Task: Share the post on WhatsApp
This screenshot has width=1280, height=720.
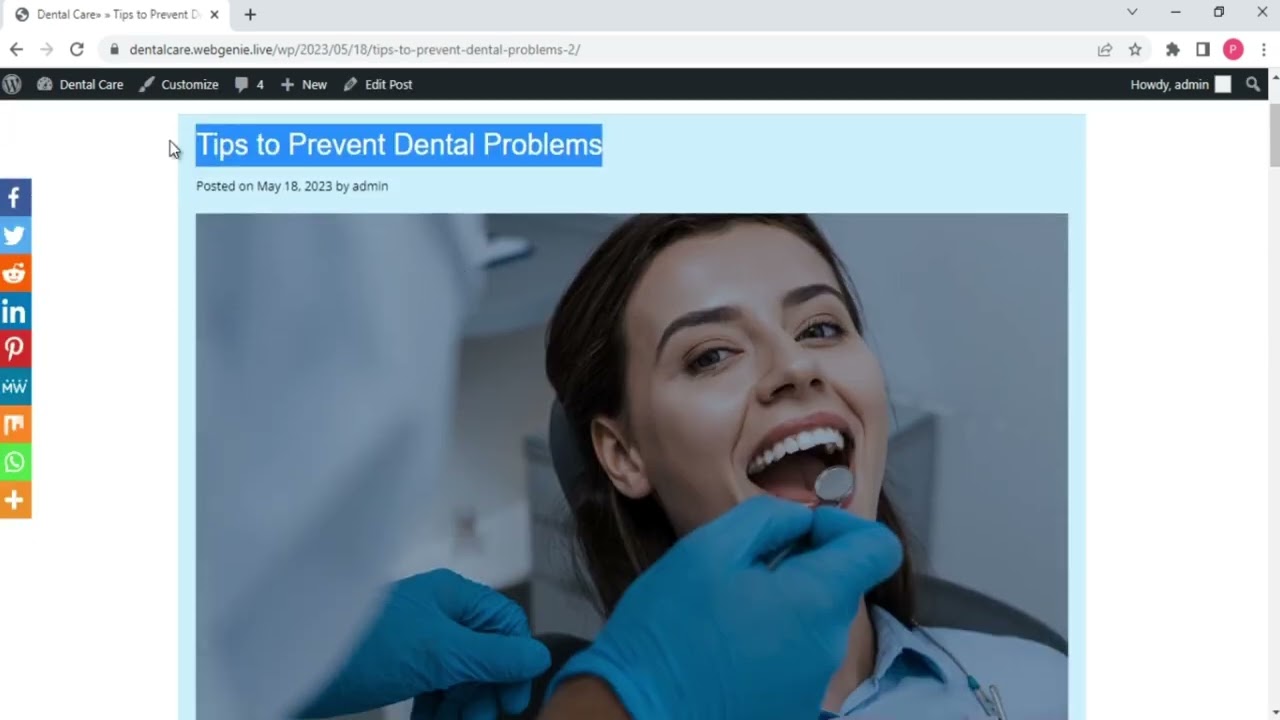Action: [15, 462]
